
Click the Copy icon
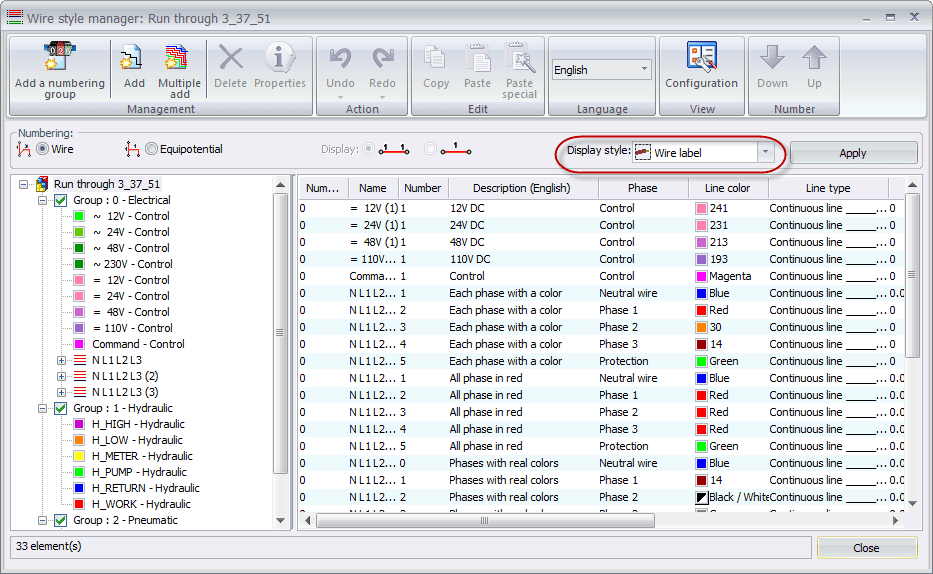tap(434, 58)
